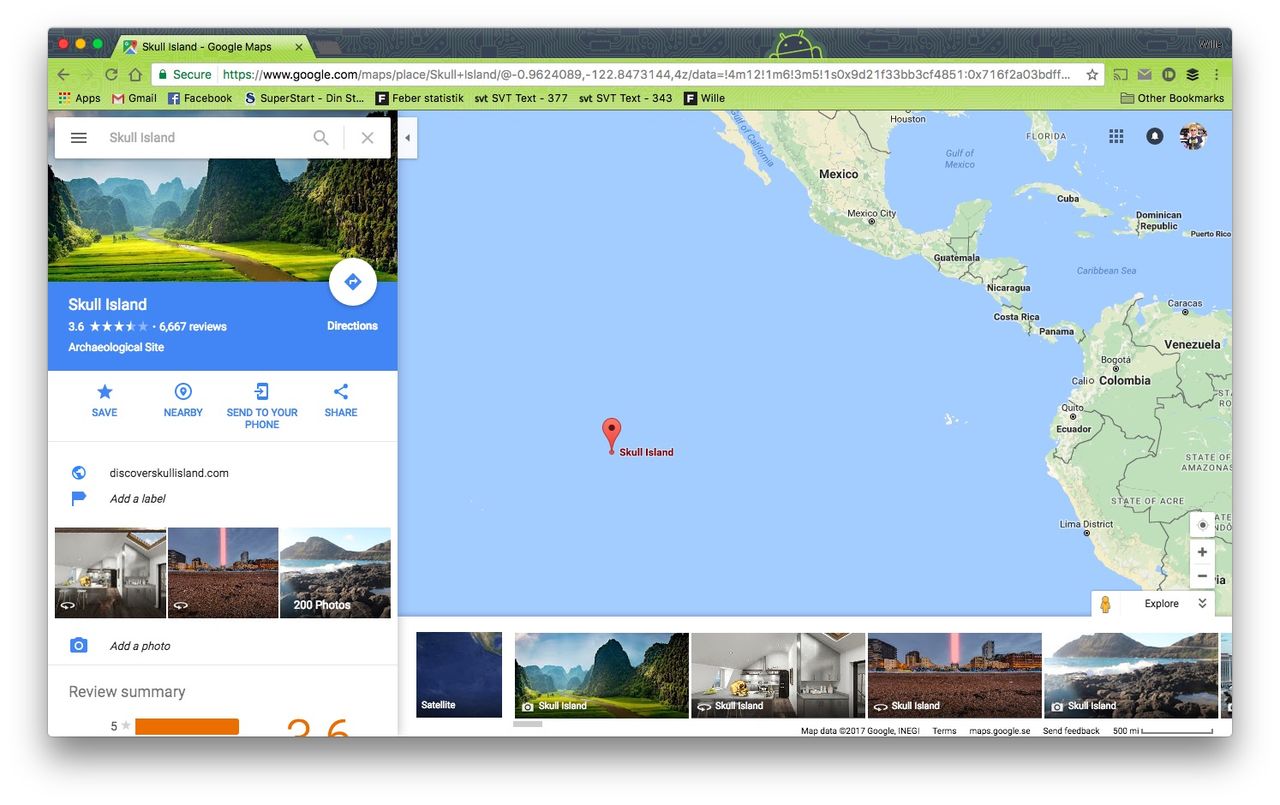Switch to Satellite view thumbnail
Viewport: 1280px width, 805px height.
tap(459, 675)
